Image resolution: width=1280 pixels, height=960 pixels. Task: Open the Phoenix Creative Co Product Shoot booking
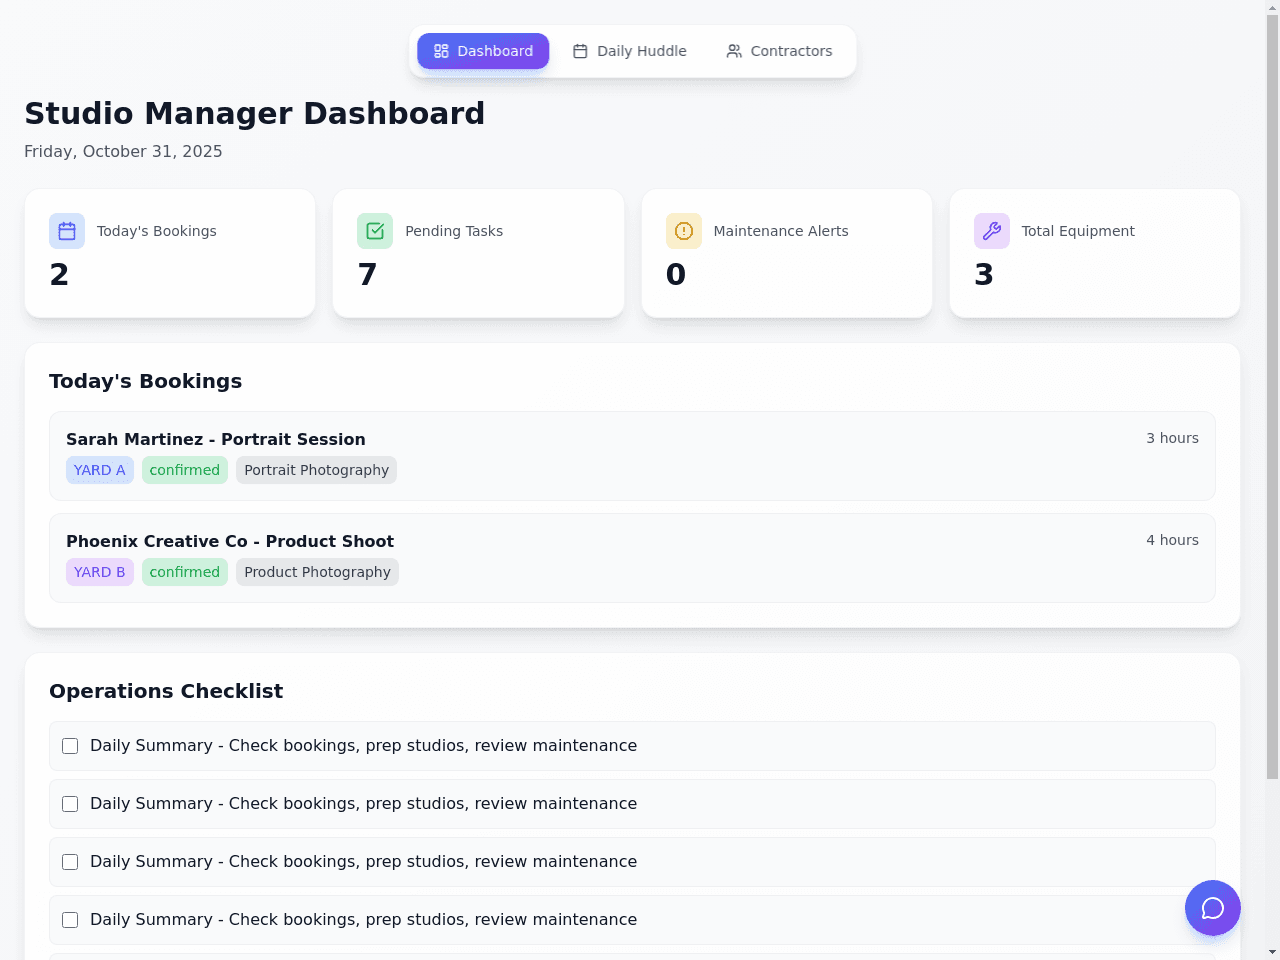click(632, 558)
